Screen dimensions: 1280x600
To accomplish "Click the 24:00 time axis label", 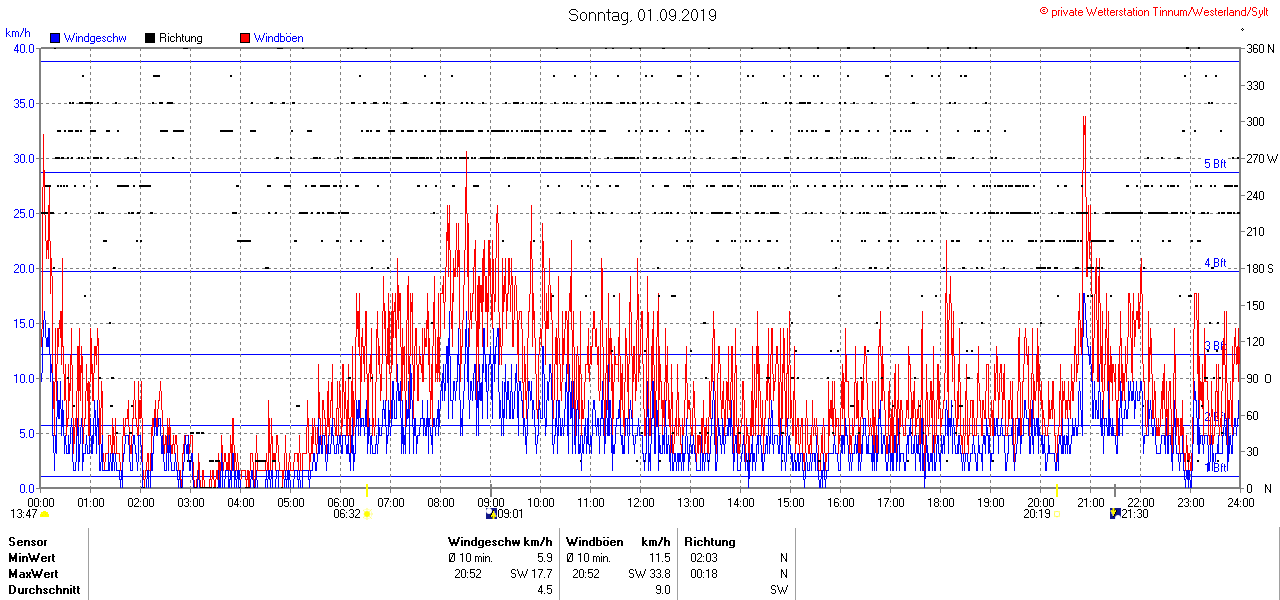I will (1241, 502).
